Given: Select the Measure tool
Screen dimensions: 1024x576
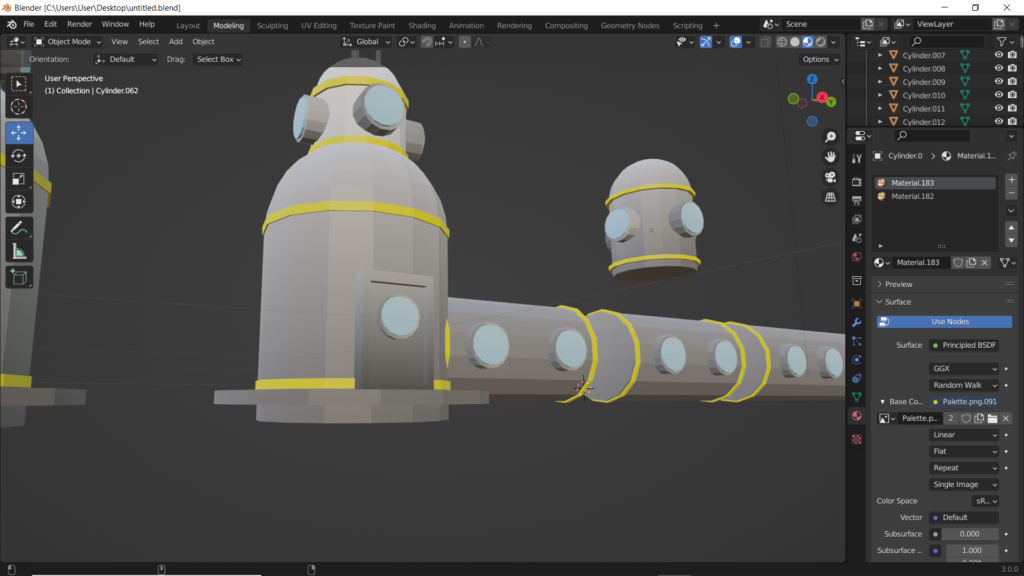Looking at the screenshot, I should [x=19, y=251].
